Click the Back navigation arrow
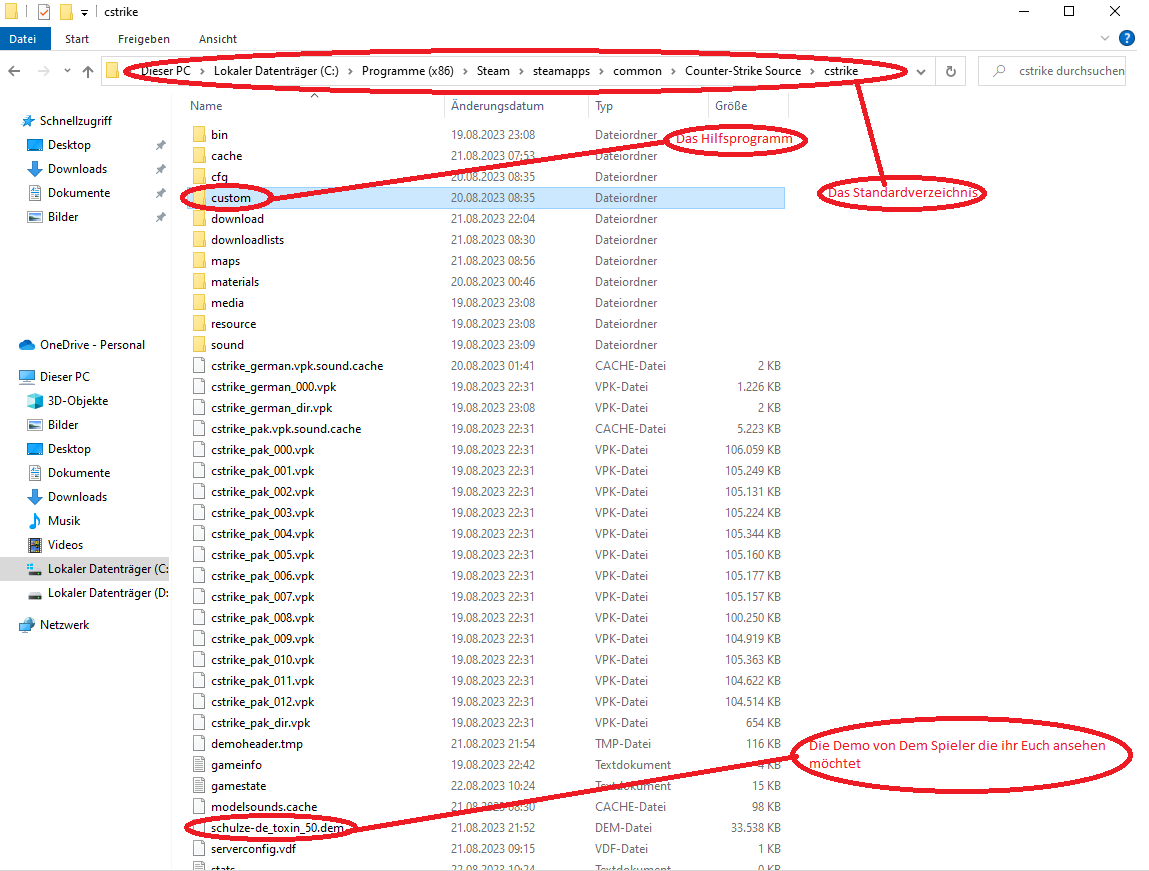1149x871 pixels. [15, 72]
